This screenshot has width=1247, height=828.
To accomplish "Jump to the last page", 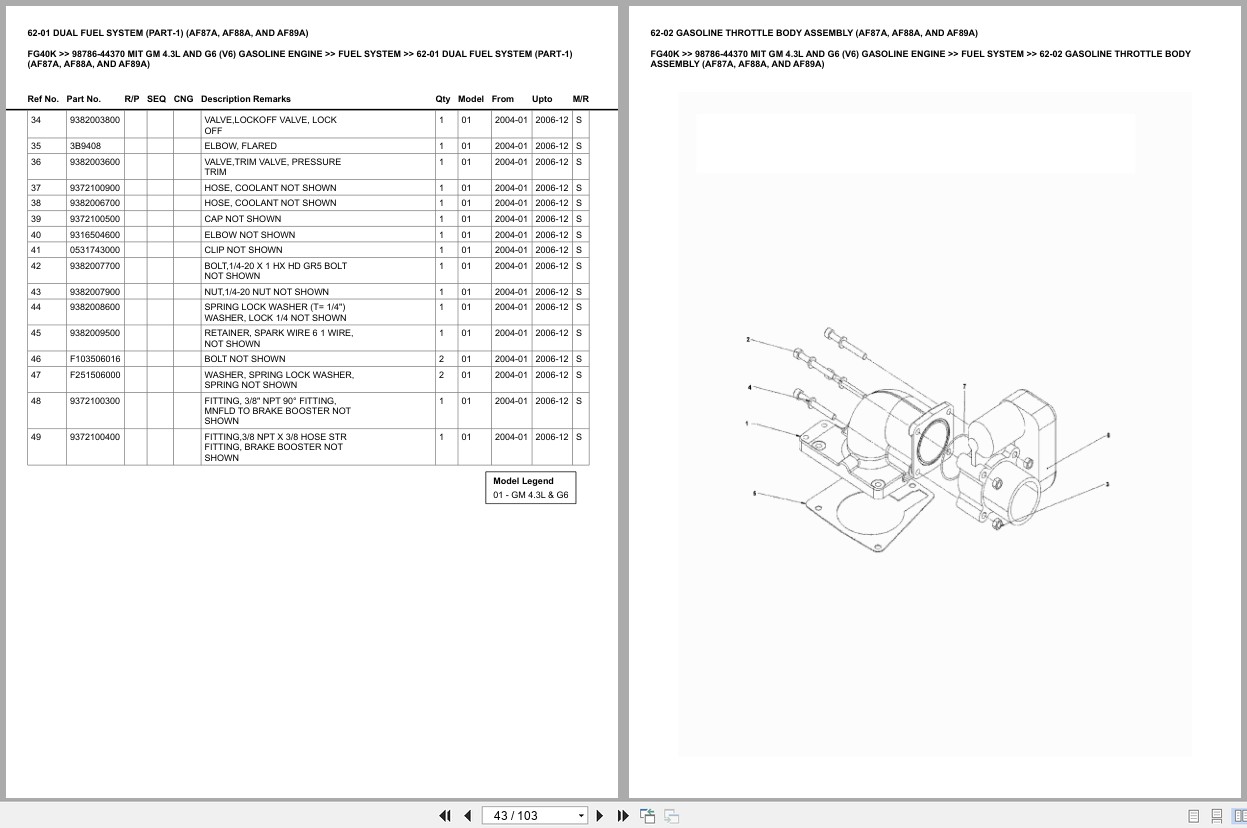I will pos(623,816).
